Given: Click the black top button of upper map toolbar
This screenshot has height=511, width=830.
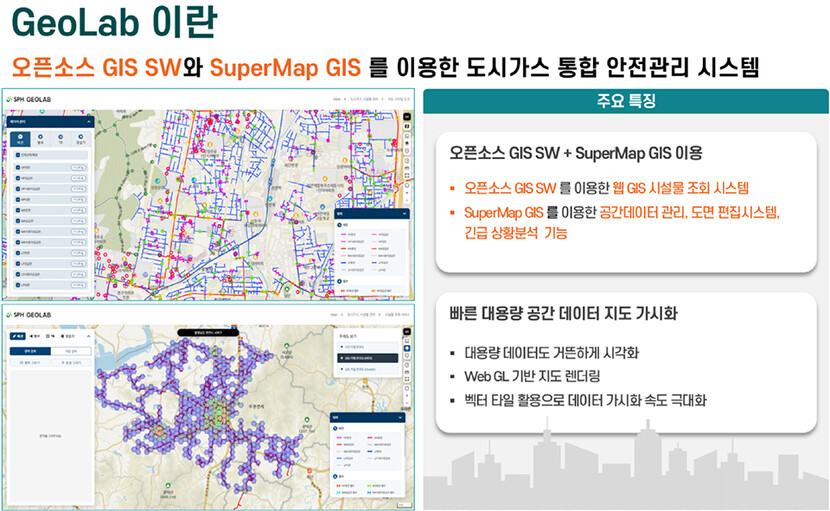Looking at the screenshot, I should pos(407,116).
